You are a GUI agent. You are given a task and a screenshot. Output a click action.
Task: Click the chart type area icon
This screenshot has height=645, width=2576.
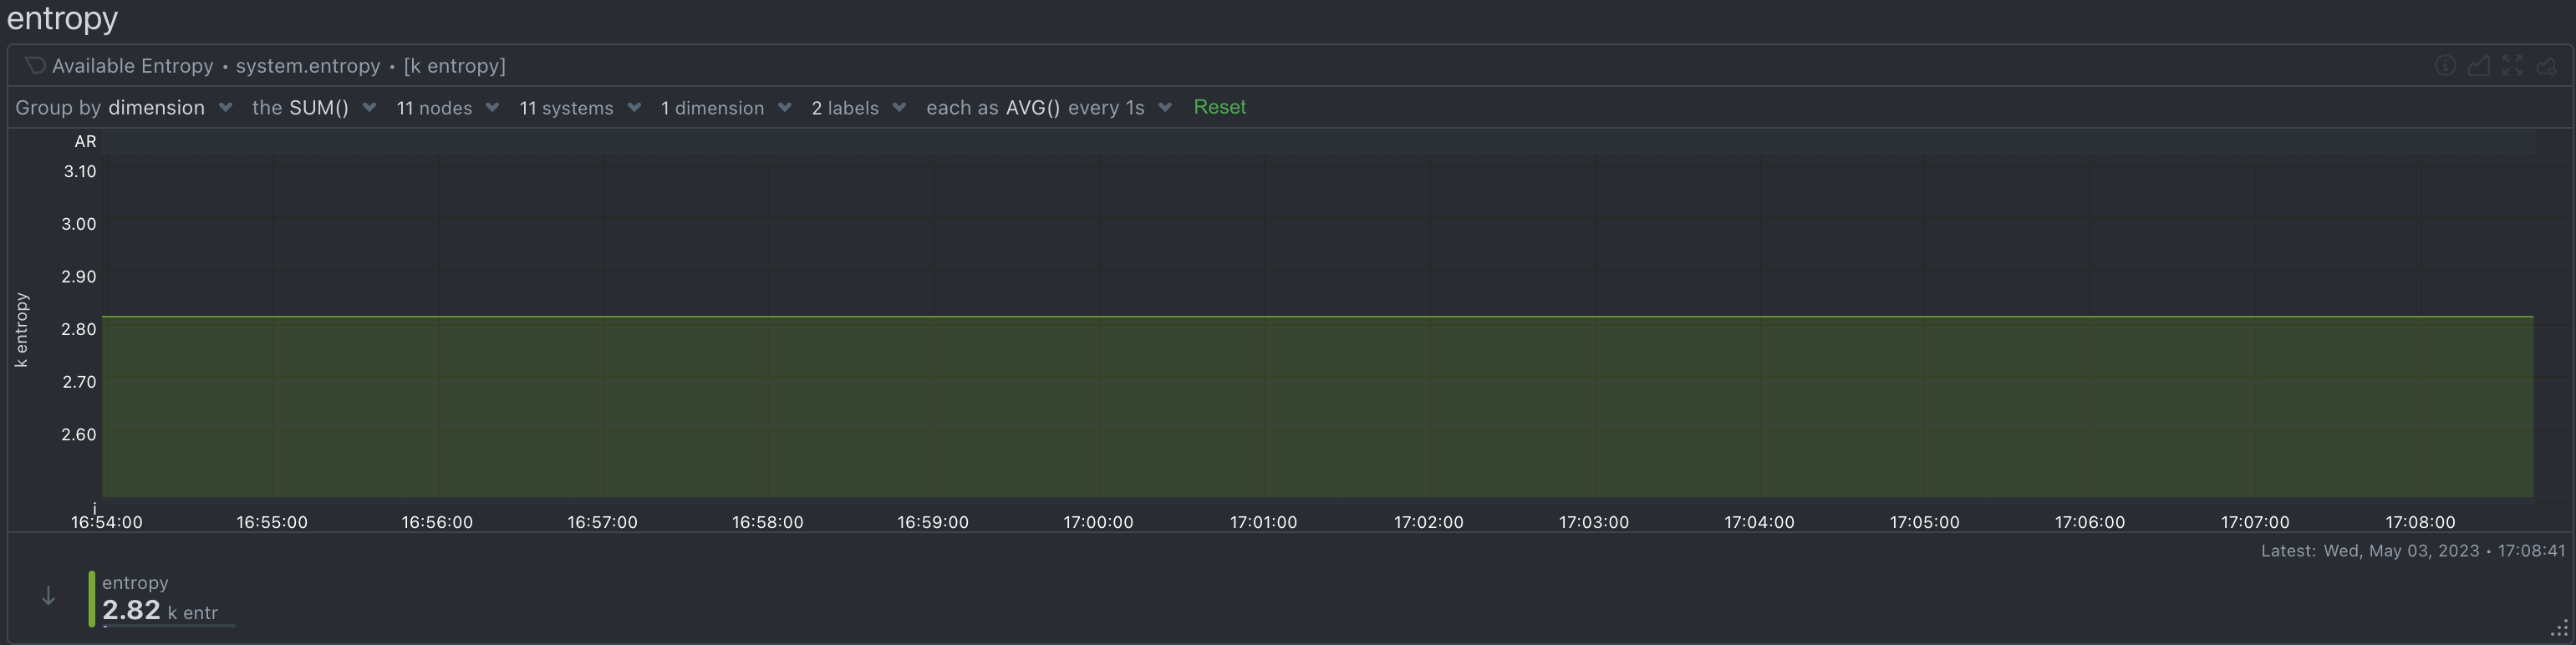(x=2479, y=66)
